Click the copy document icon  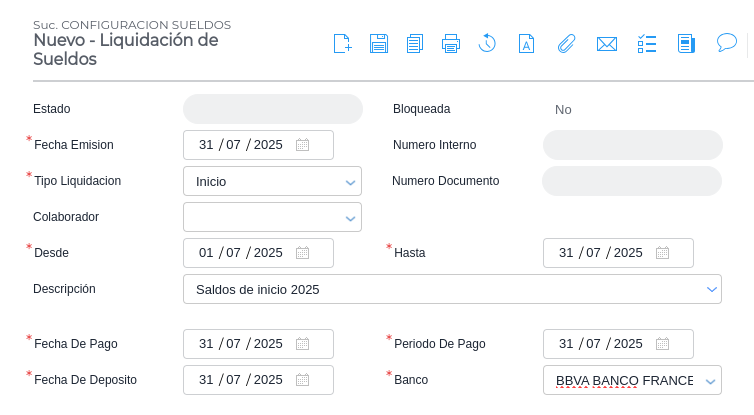click(415, 43)
